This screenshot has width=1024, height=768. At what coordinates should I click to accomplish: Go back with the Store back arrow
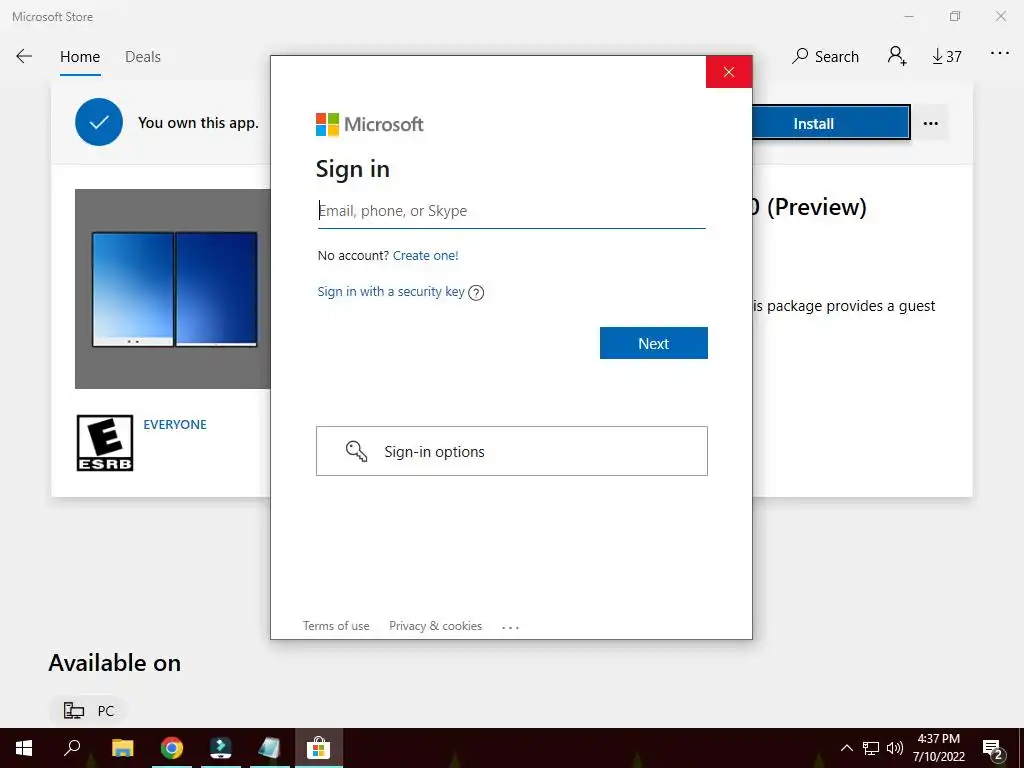[24, 57]
